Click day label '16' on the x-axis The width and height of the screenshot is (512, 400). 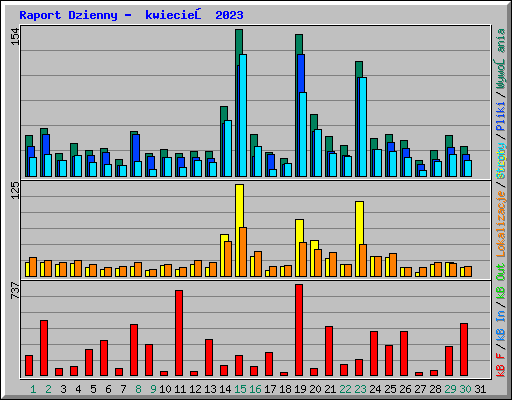[255, 389]
